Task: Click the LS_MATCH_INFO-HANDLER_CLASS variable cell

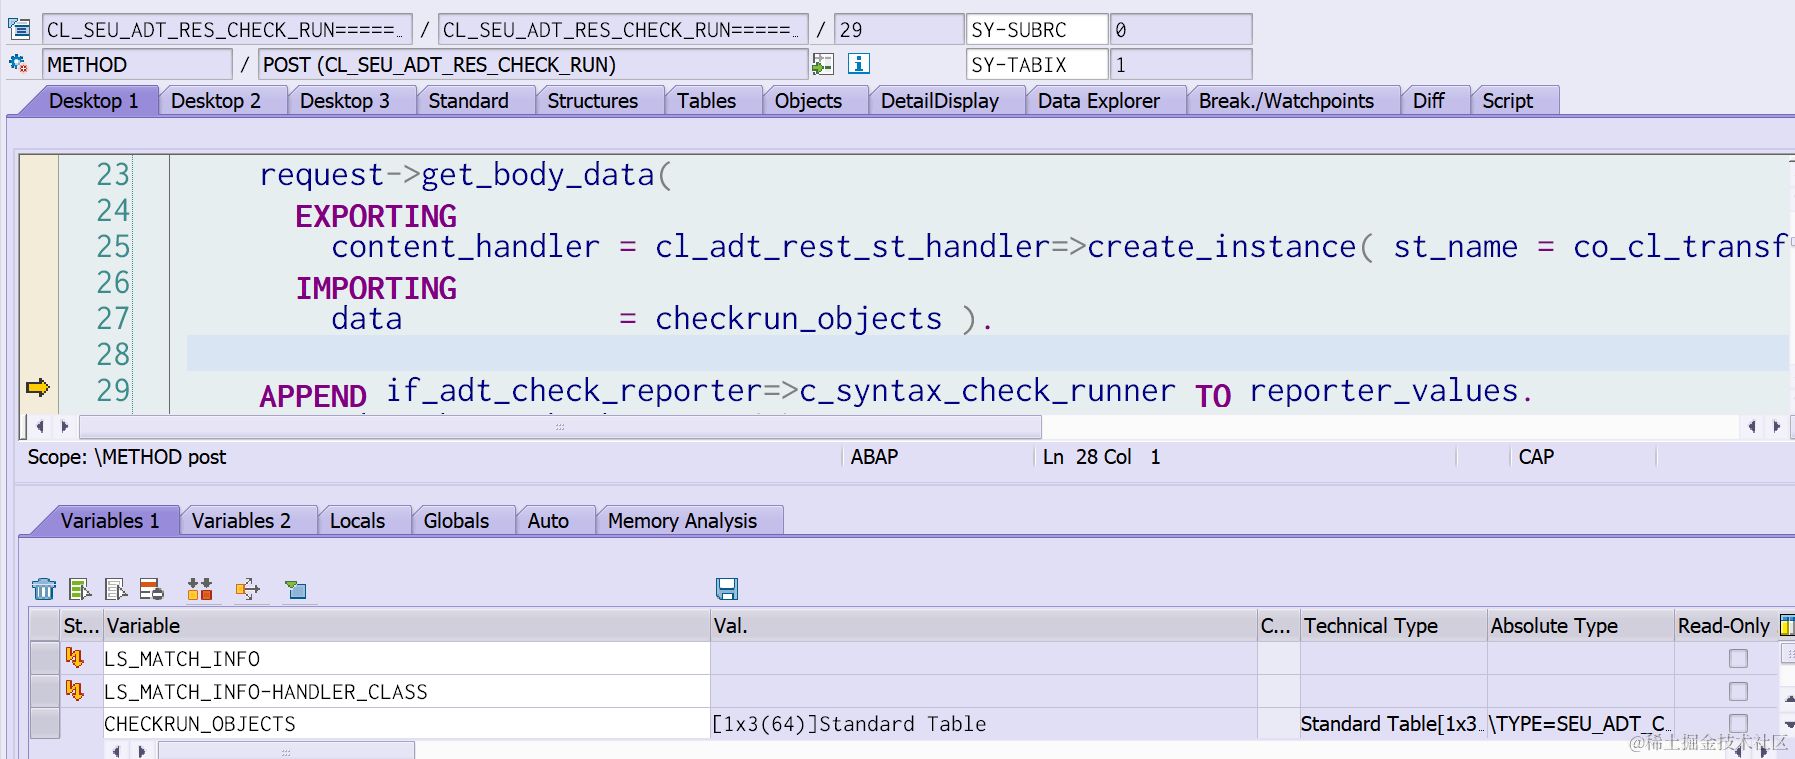Action: tap(406, 691)
